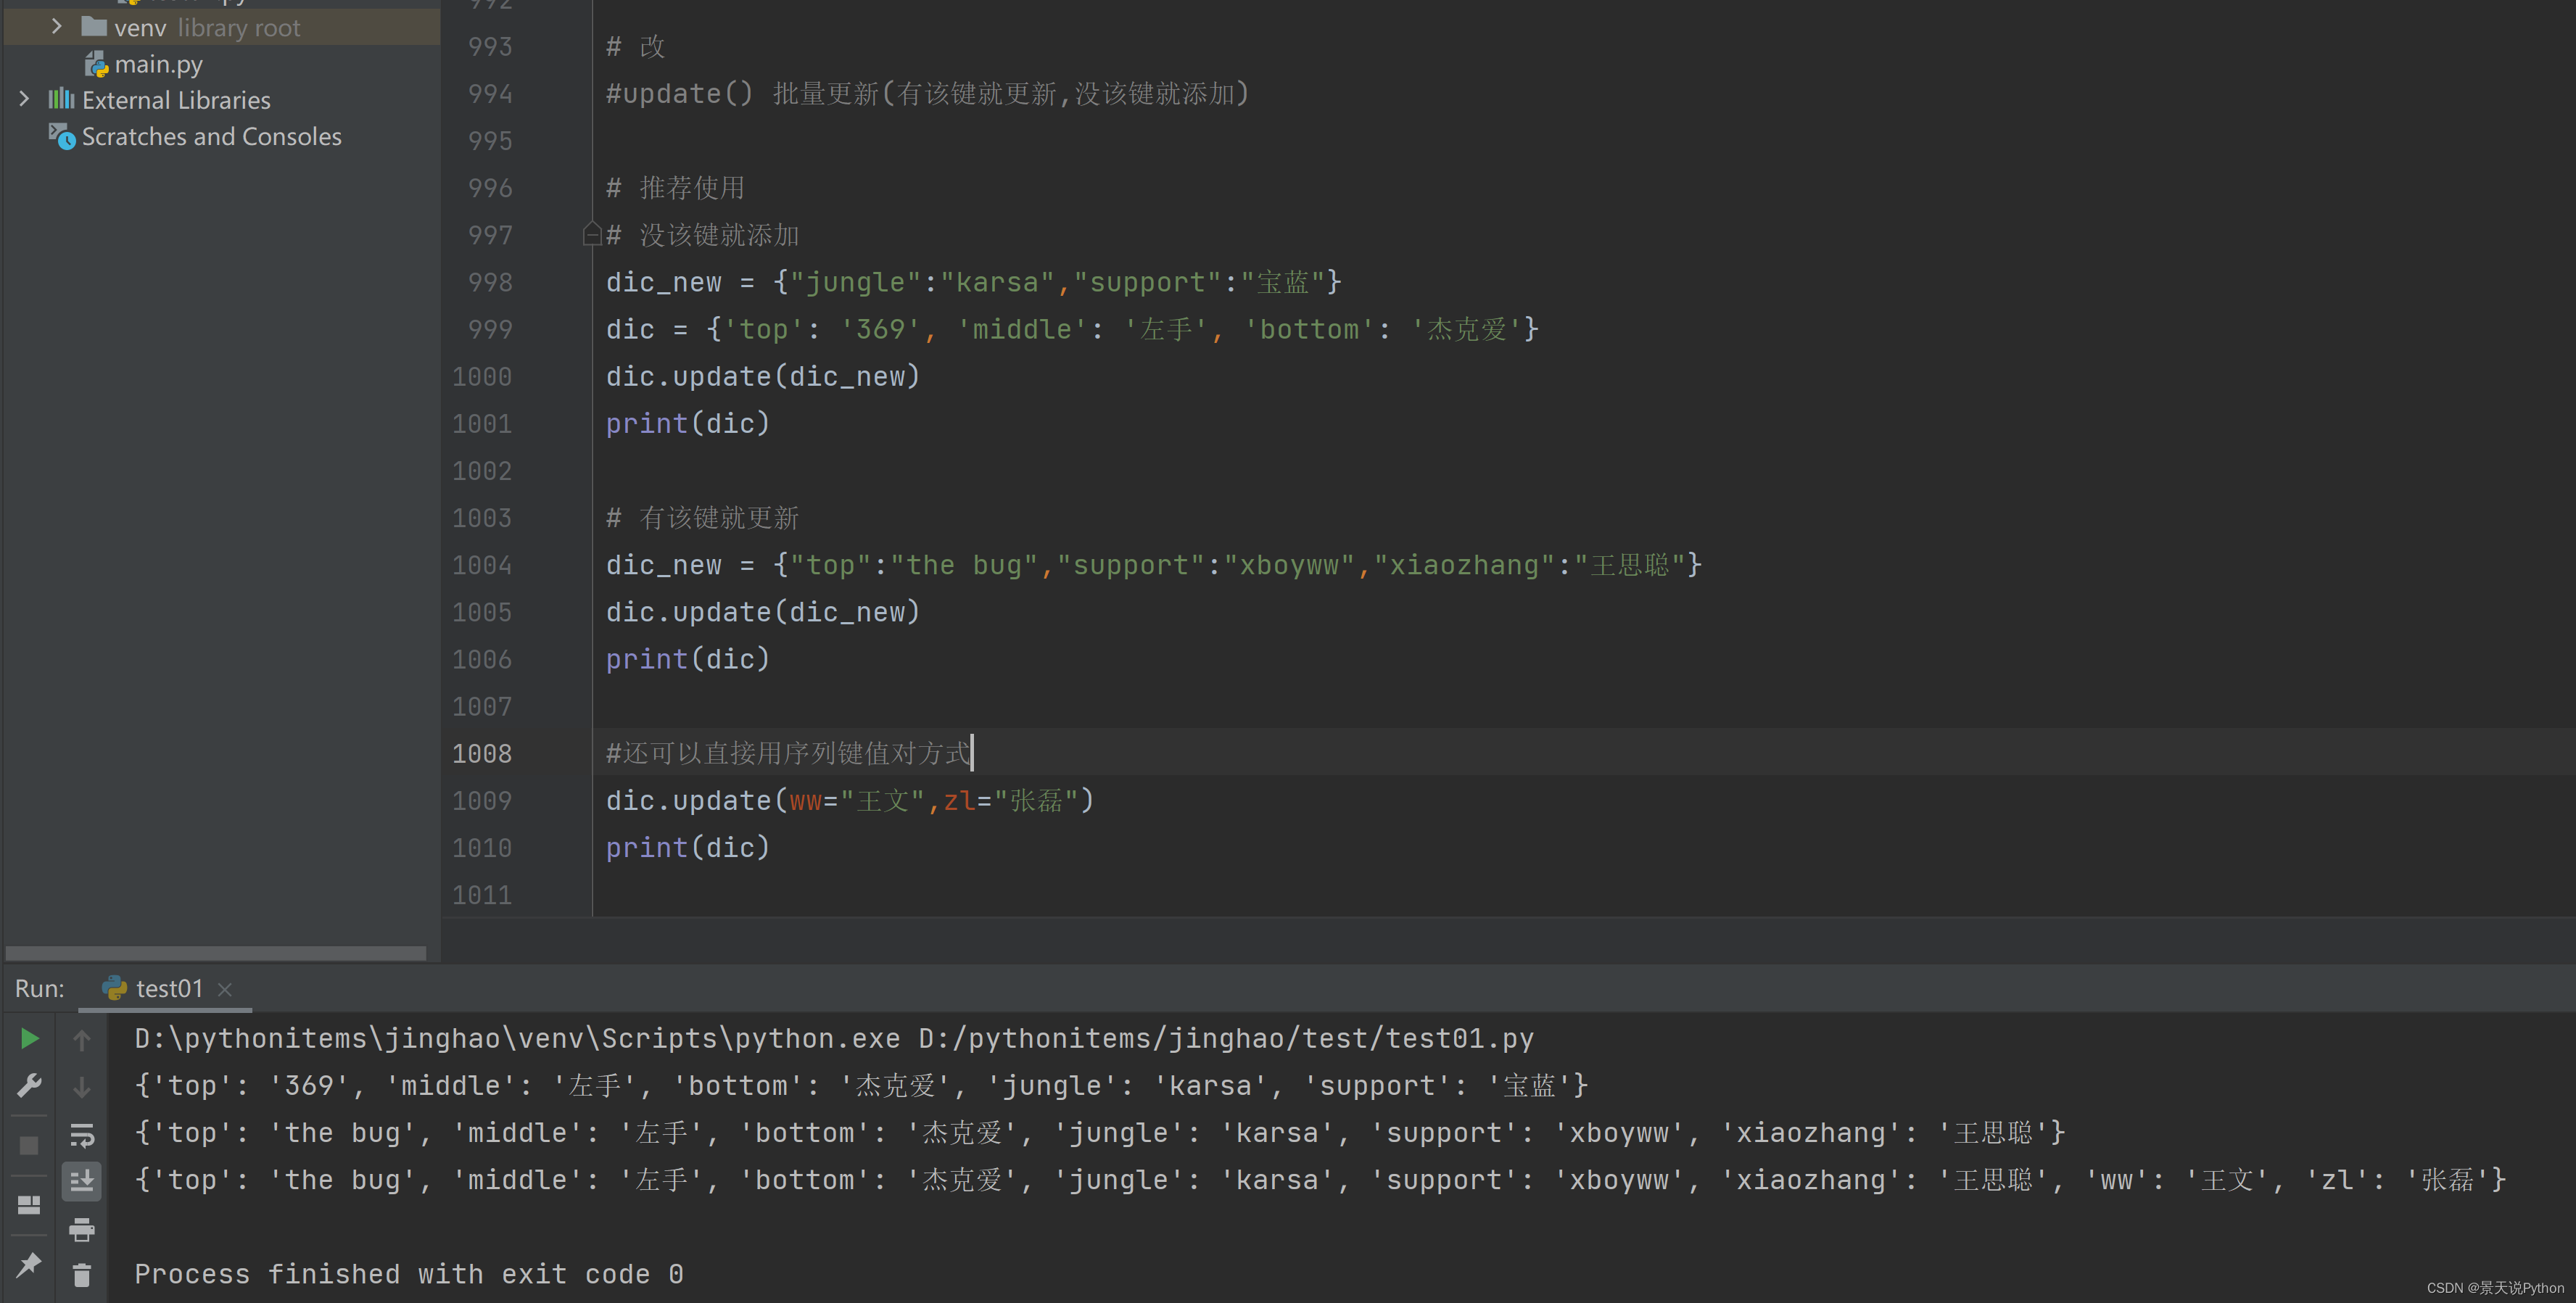Viewport: 2576px width, 1303px height.
Task: Click python.exe command line in console
Action: coord(834,1039)
